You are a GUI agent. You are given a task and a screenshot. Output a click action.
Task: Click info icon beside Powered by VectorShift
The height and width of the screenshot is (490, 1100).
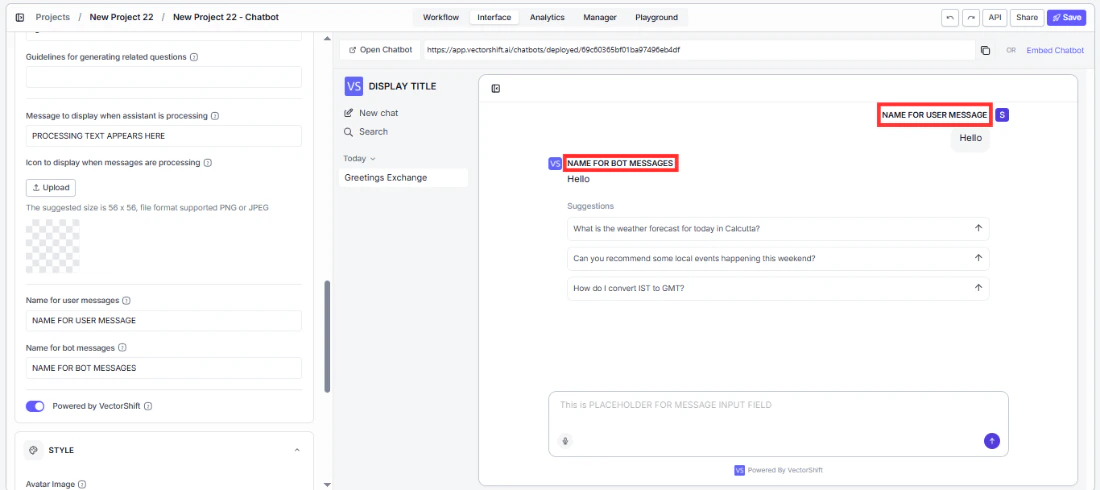(x=148, y=406)
